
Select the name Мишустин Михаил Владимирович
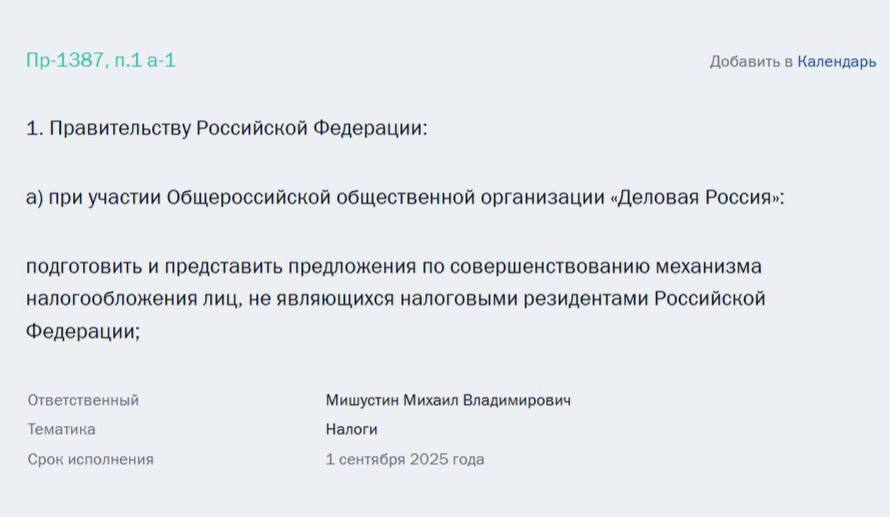click(x=448, y=400)
